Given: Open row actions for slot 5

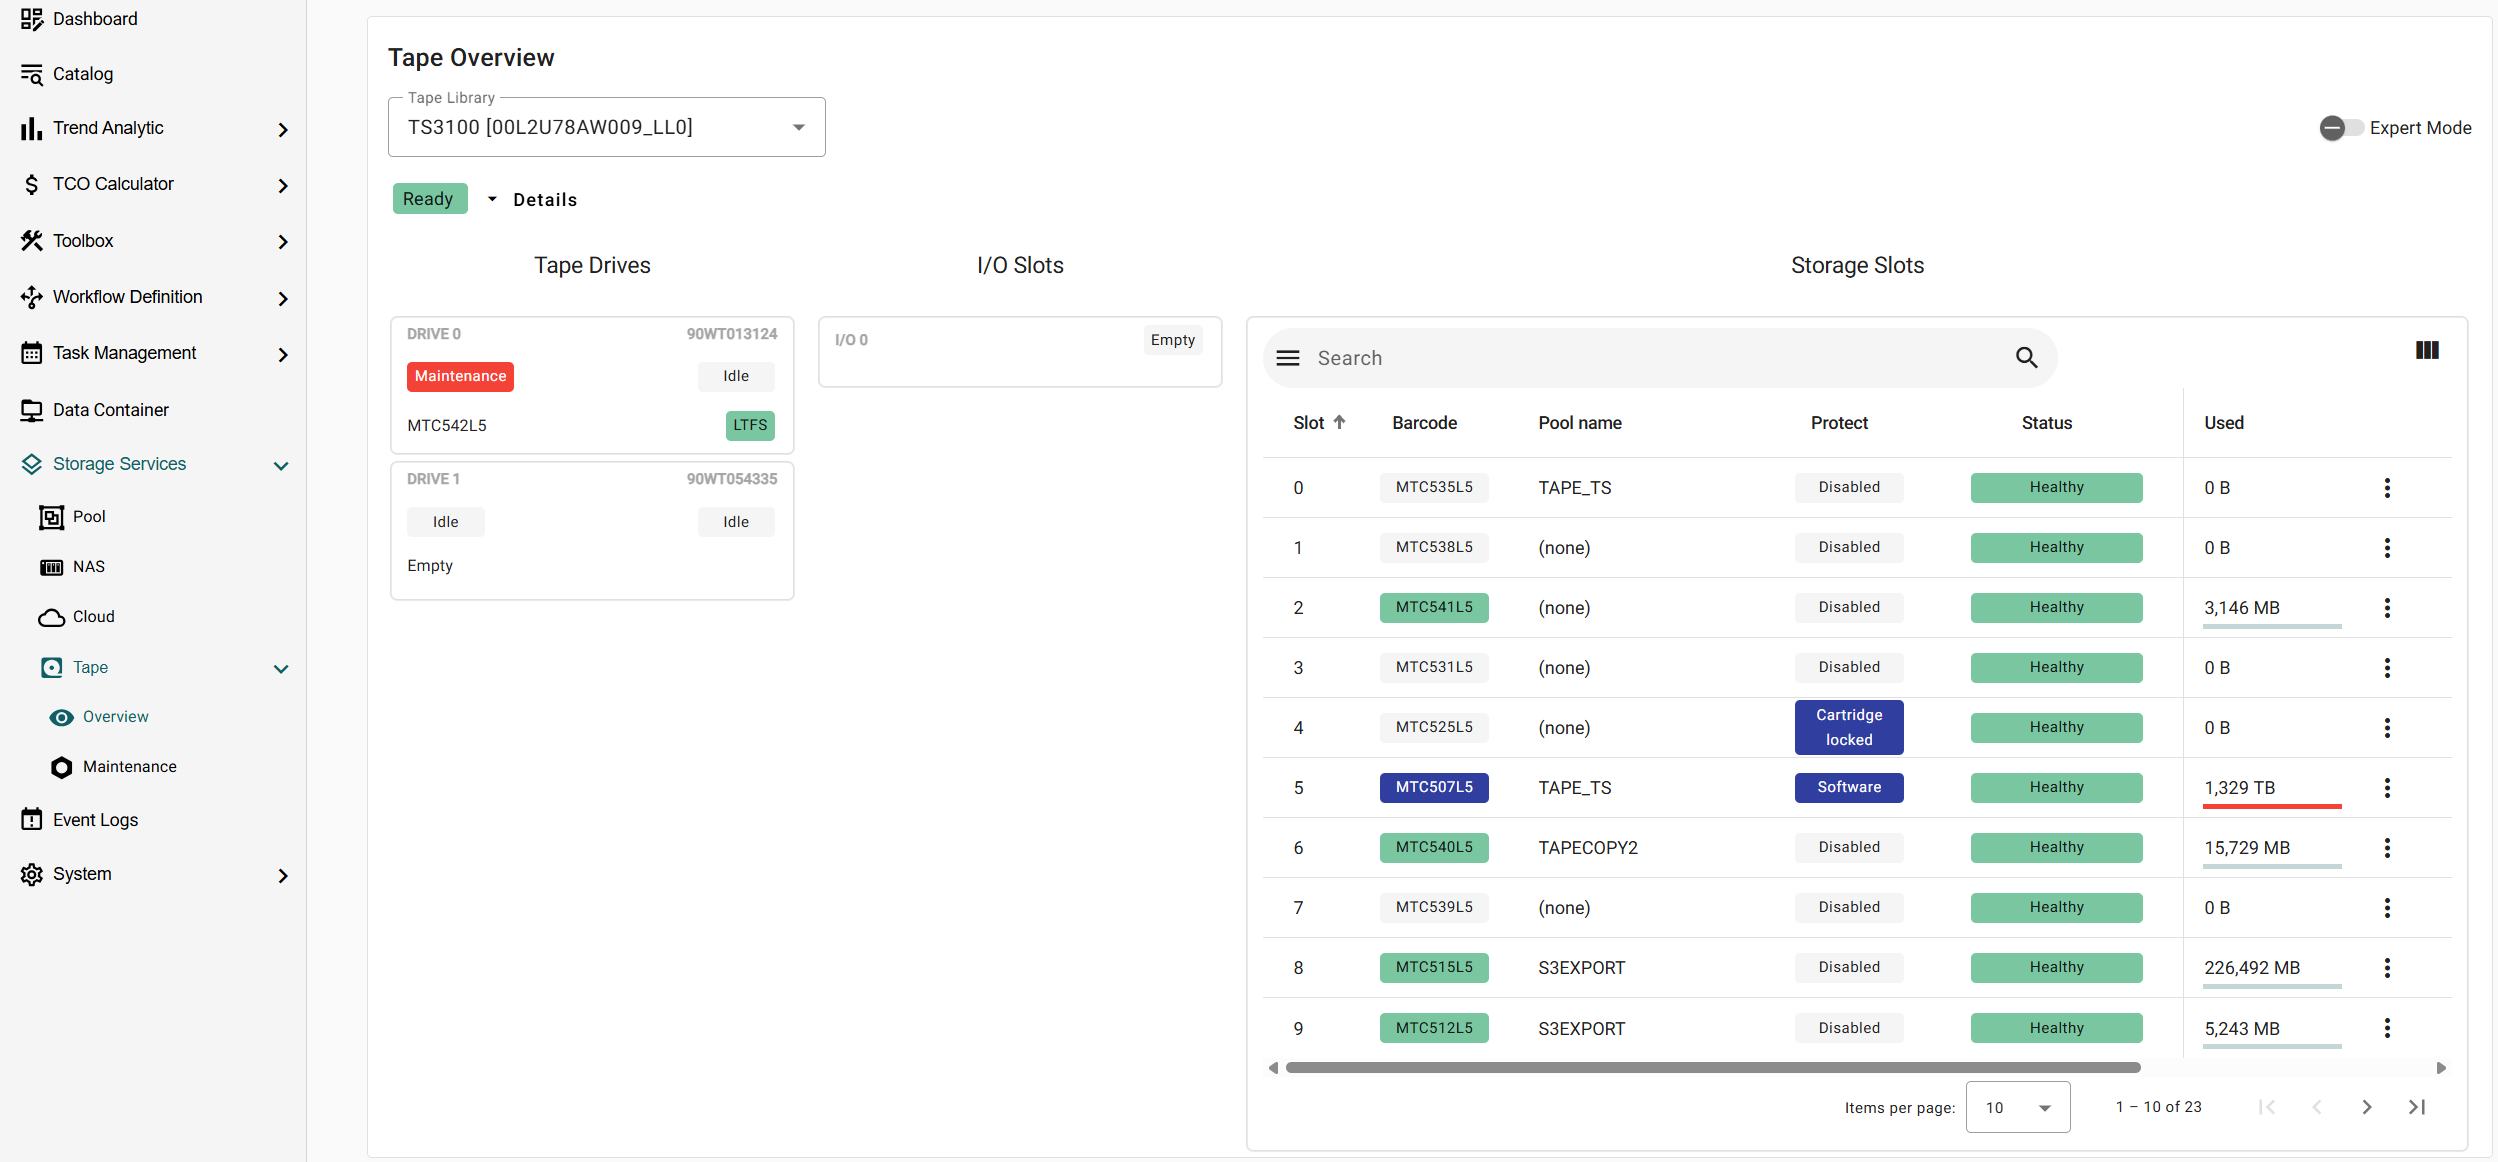Looking at the screenshot, I should point(2387,788).
